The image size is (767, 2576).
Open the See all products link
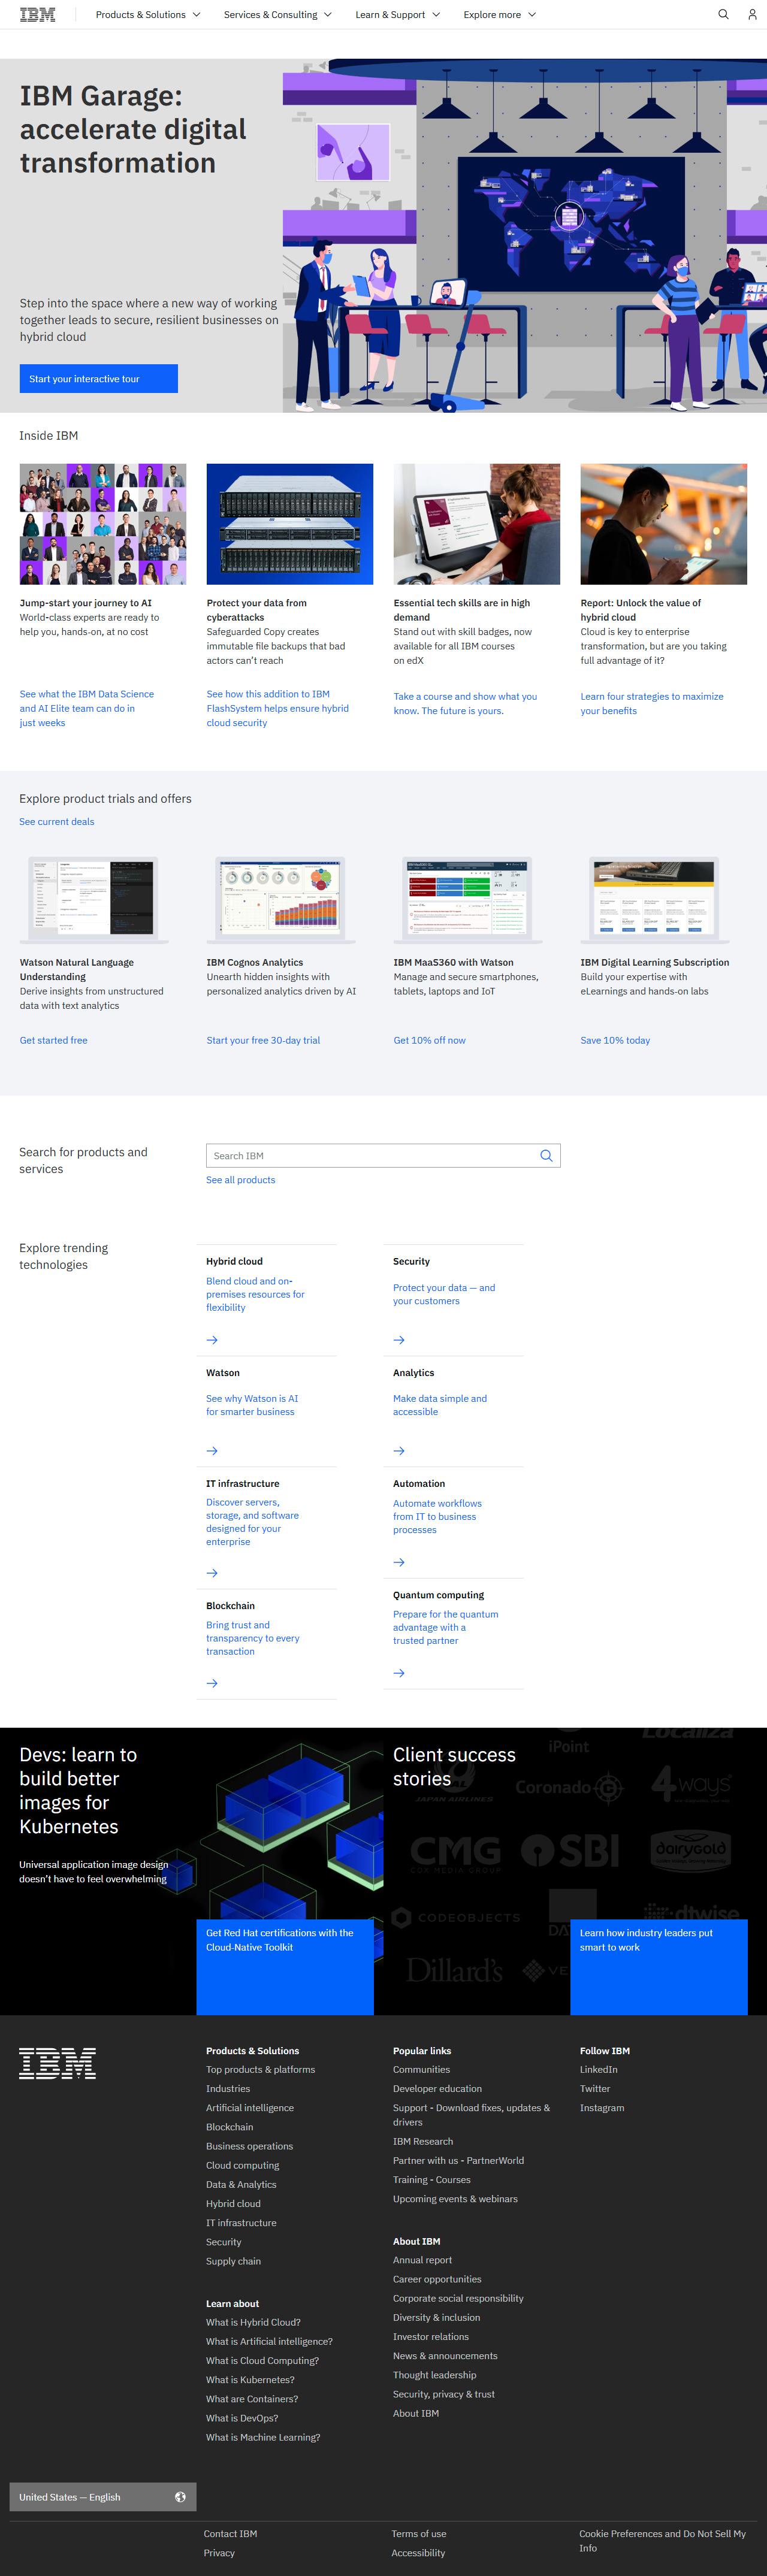(240, 1179)
